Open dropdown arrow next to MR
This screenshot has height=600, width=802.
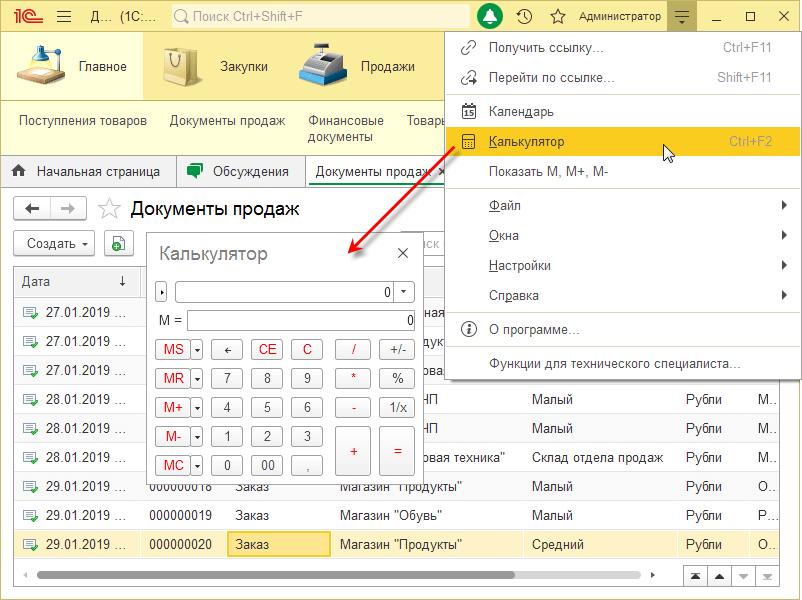point(197,379)
